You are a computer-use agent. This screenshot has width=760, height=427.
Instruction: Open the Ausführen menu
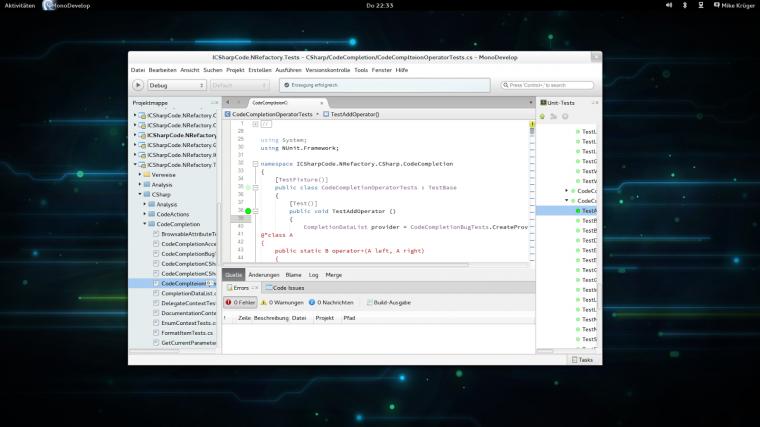click(288, 70)
